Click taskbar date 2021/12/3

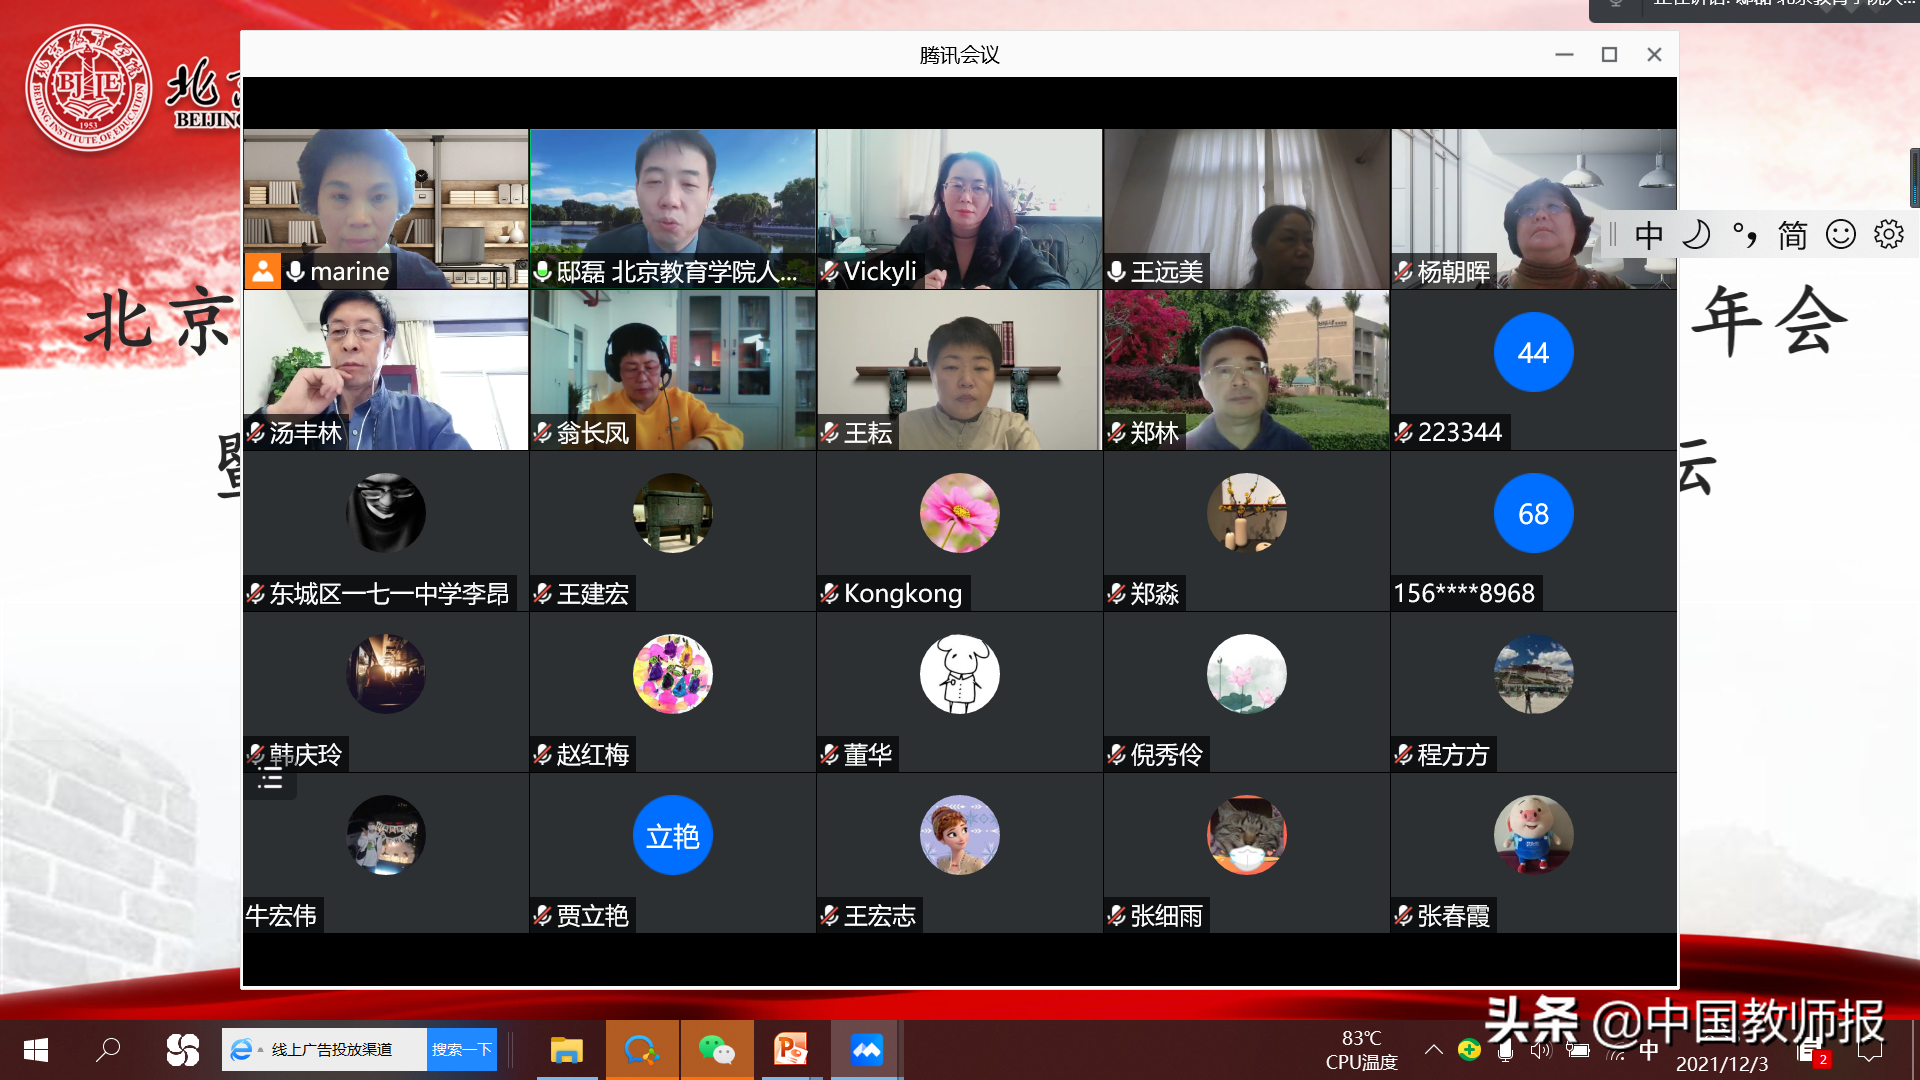(x=1721, y=1064)
